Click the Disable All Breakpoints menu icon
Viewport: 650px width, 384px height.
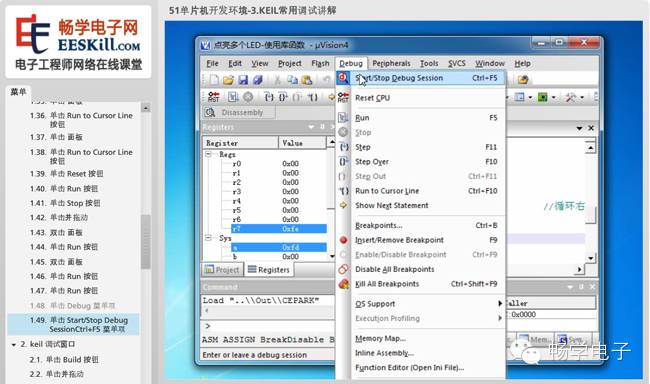344,269
